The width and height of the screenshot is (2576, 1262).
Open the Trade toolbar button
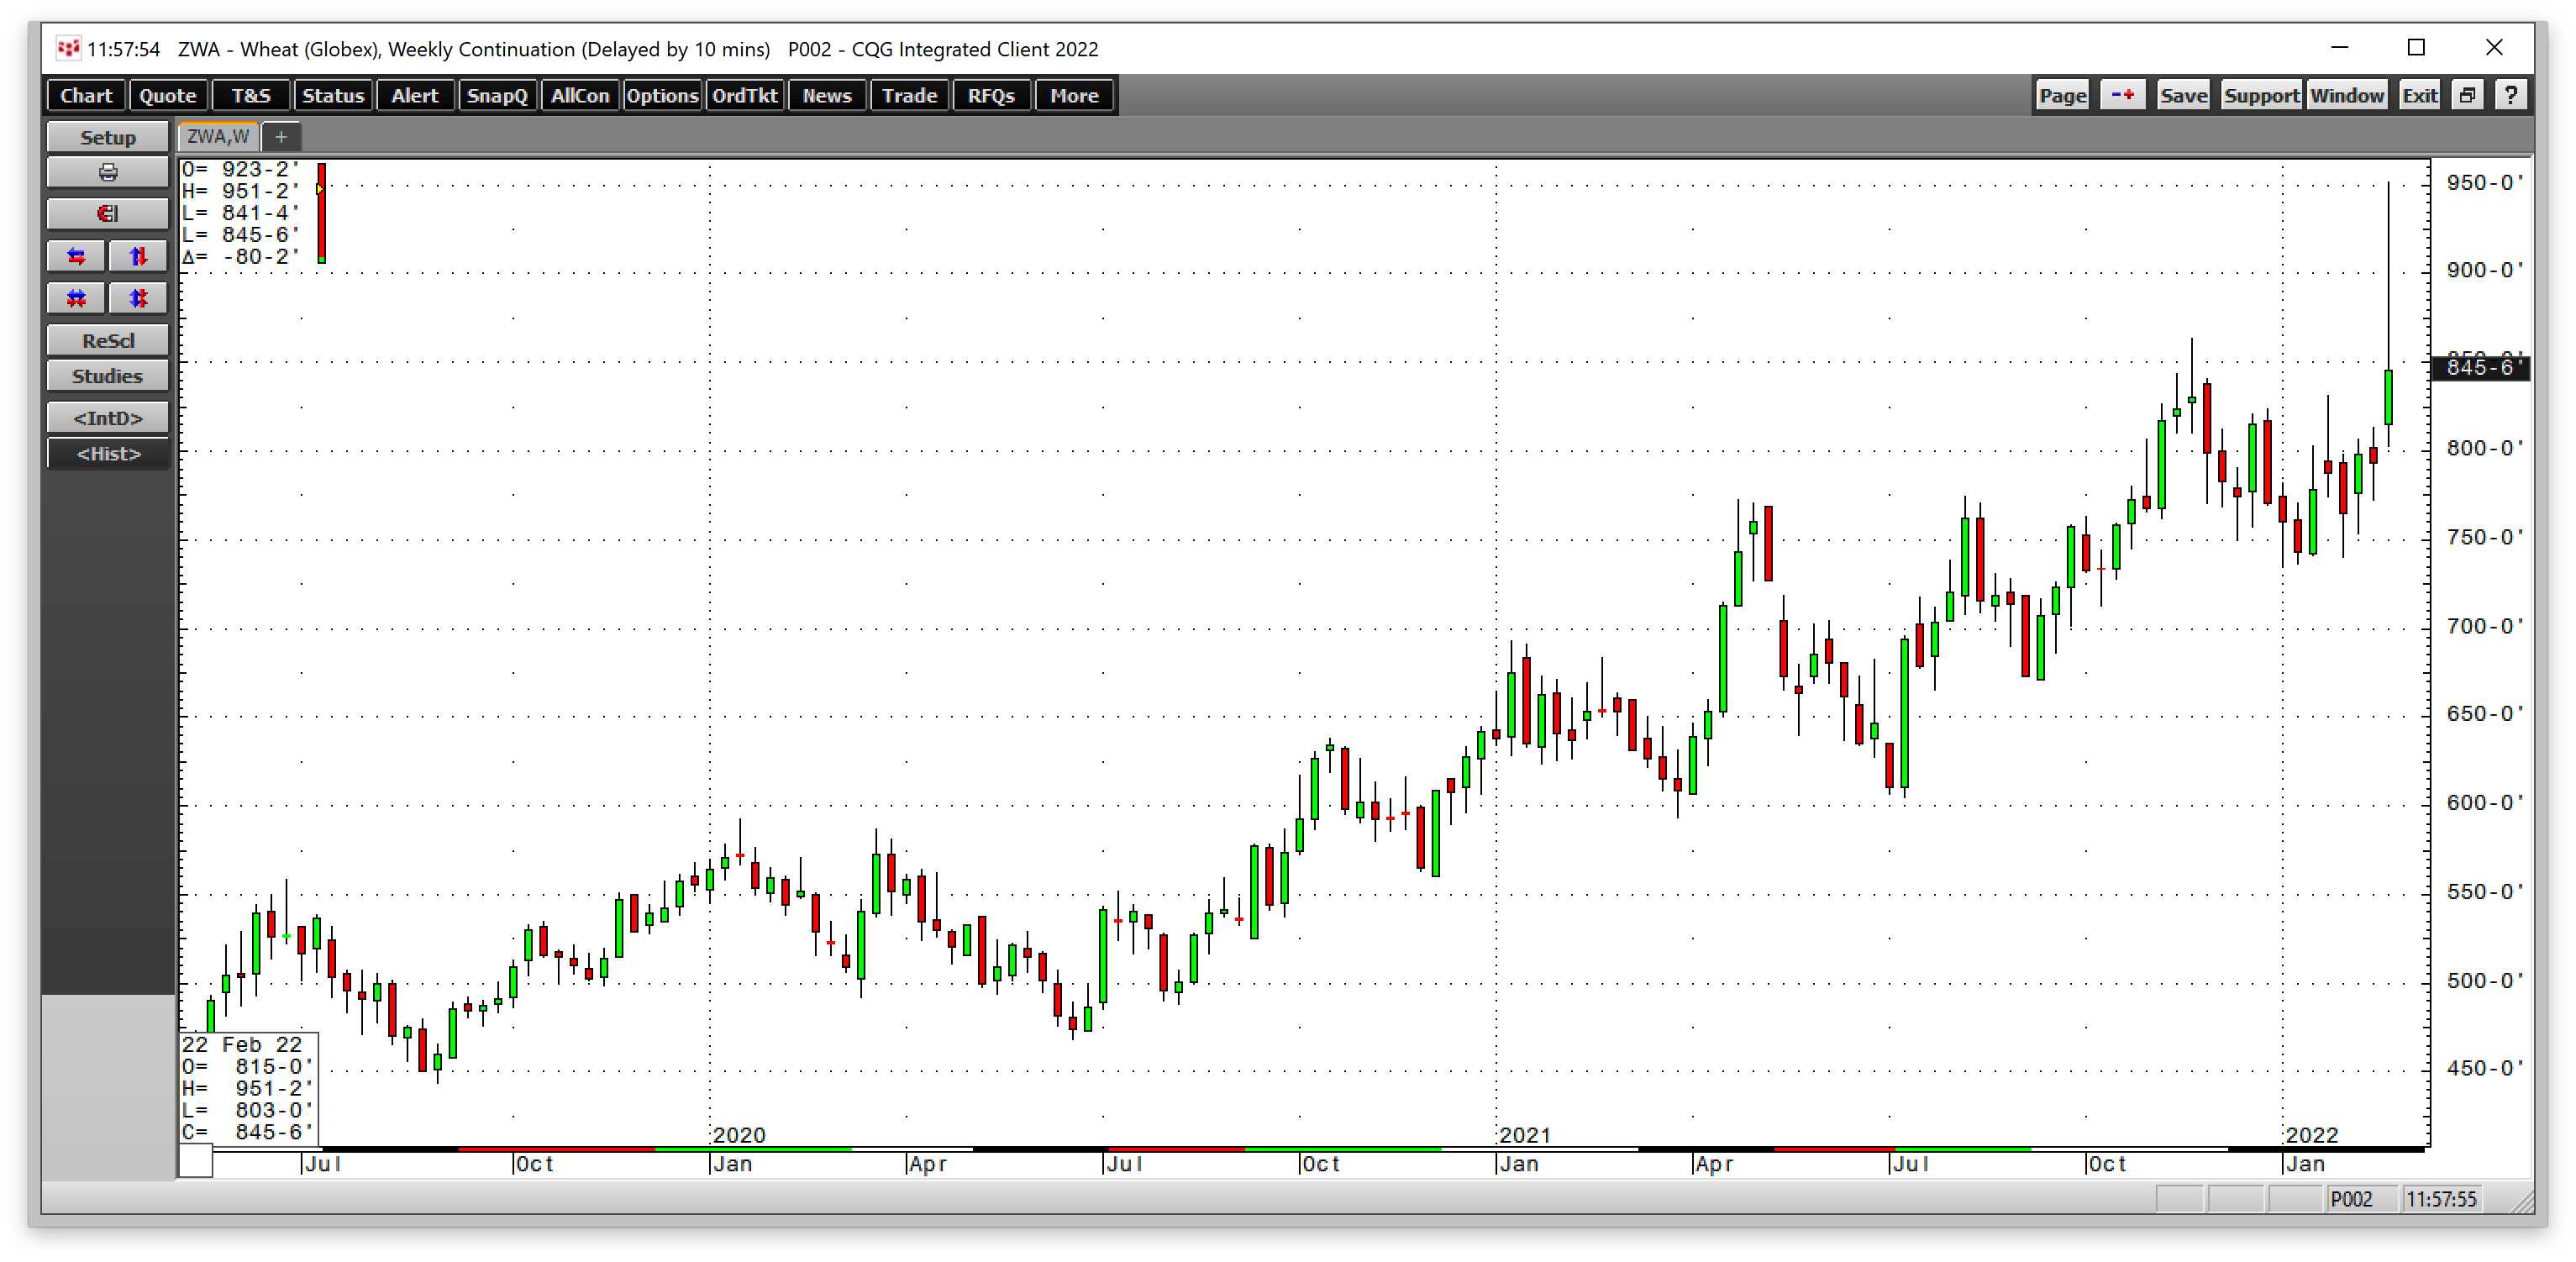tap(909, 96)
